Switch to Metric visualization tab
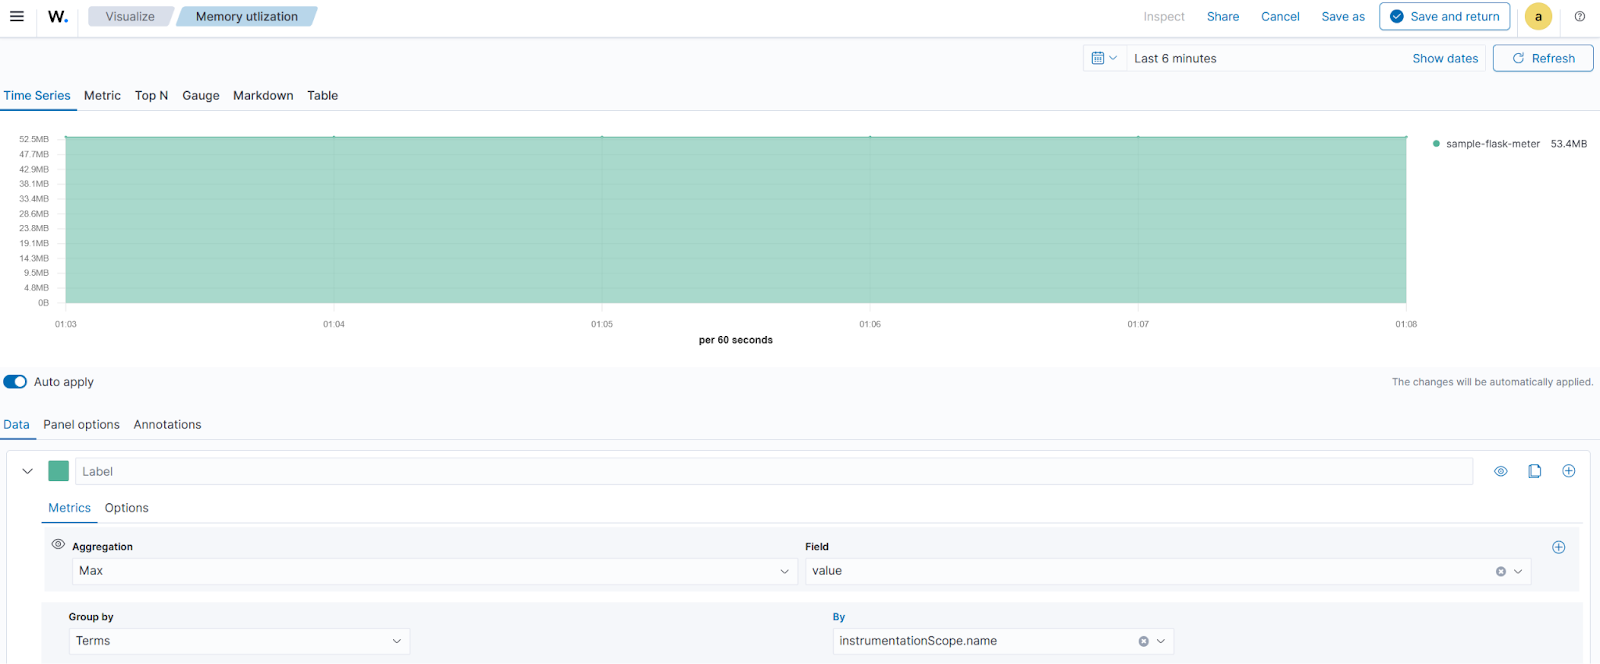 (102, 96)
